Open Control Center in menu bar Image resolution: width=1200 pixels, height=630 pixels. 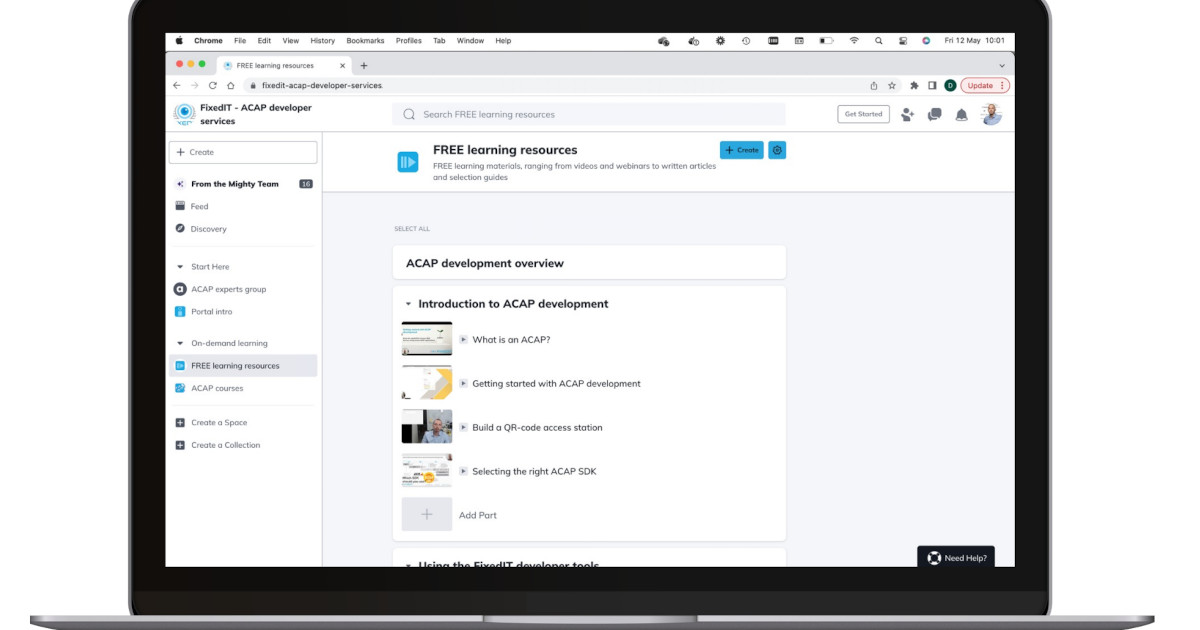pos(903,41)
